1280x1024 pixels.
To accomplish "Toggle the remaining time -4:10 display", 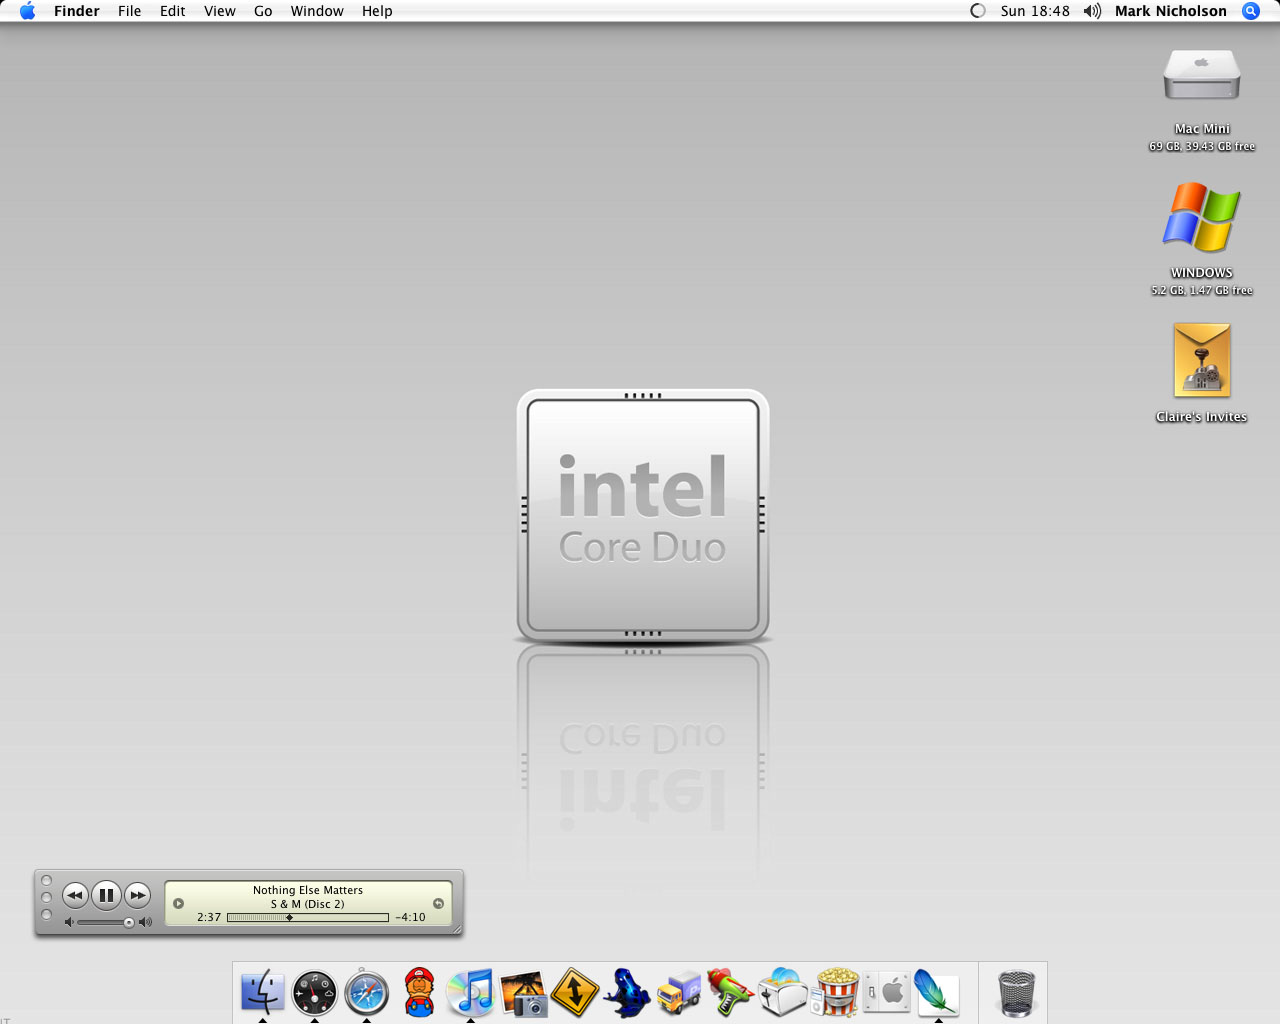I will (410, 917).
